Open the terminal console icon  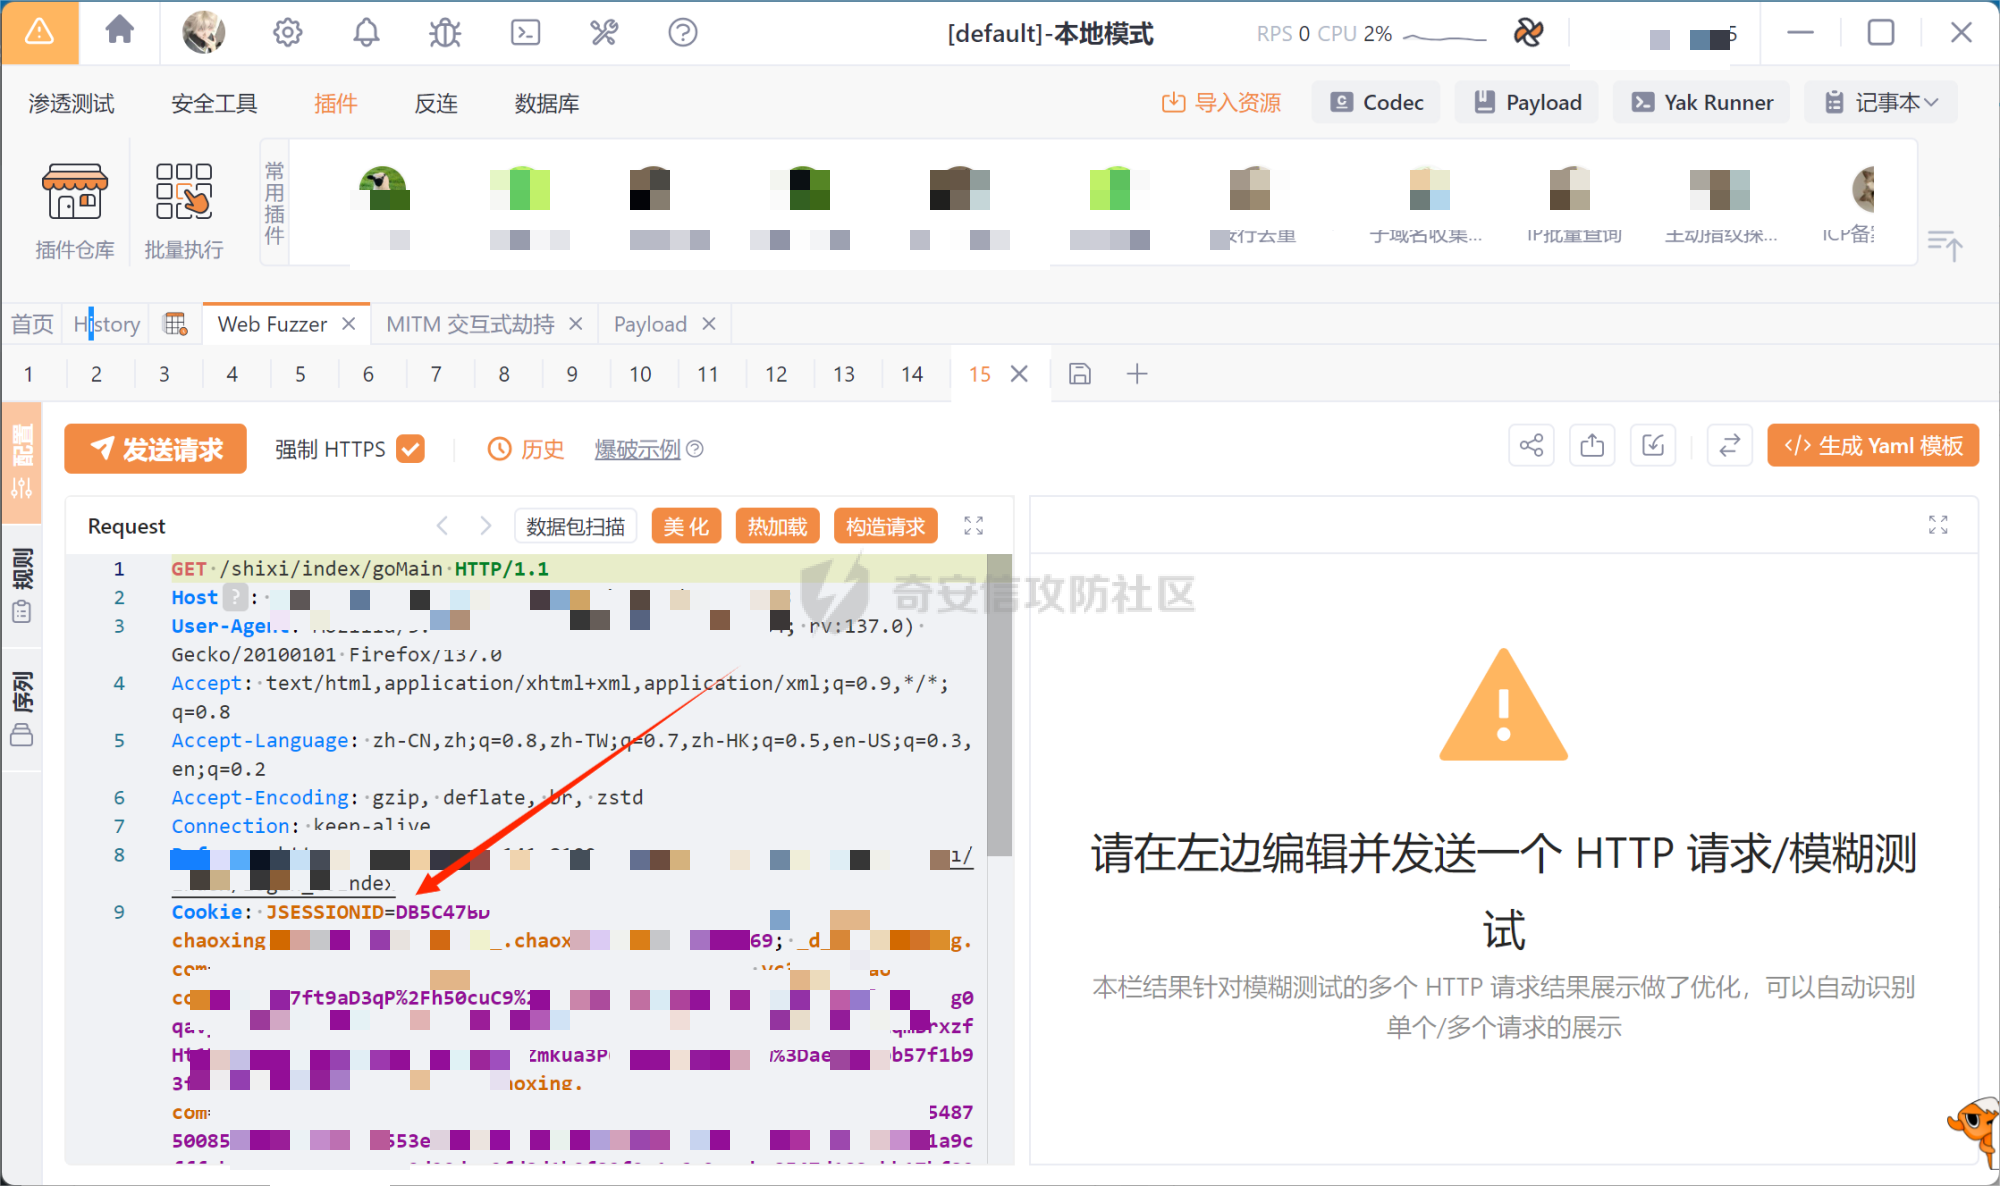click(525, 33)
